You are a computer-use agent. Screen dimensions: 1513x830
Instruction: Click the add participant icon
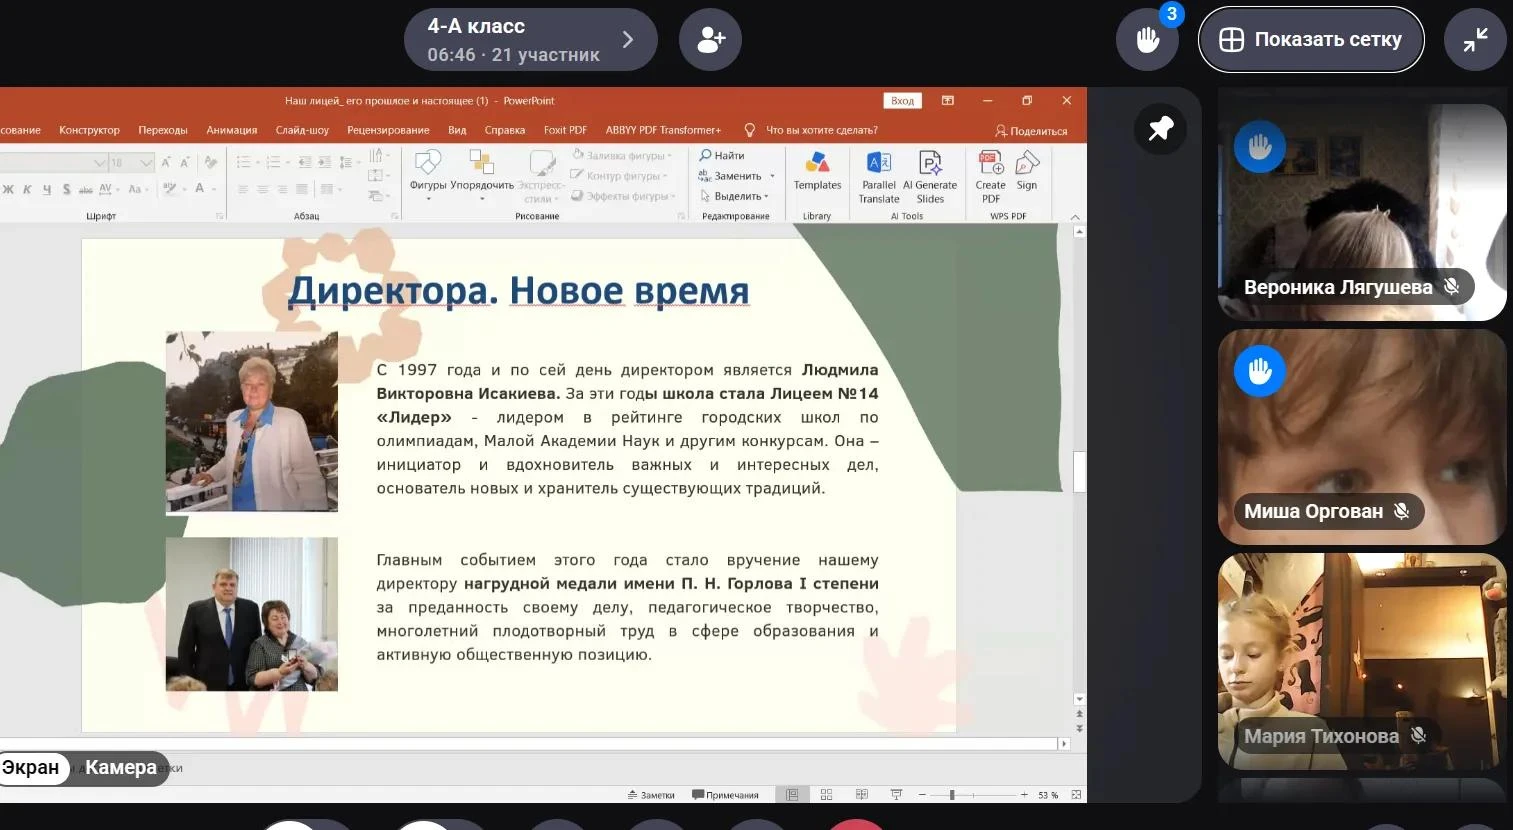pyautogui.click(x=710, y=40)
